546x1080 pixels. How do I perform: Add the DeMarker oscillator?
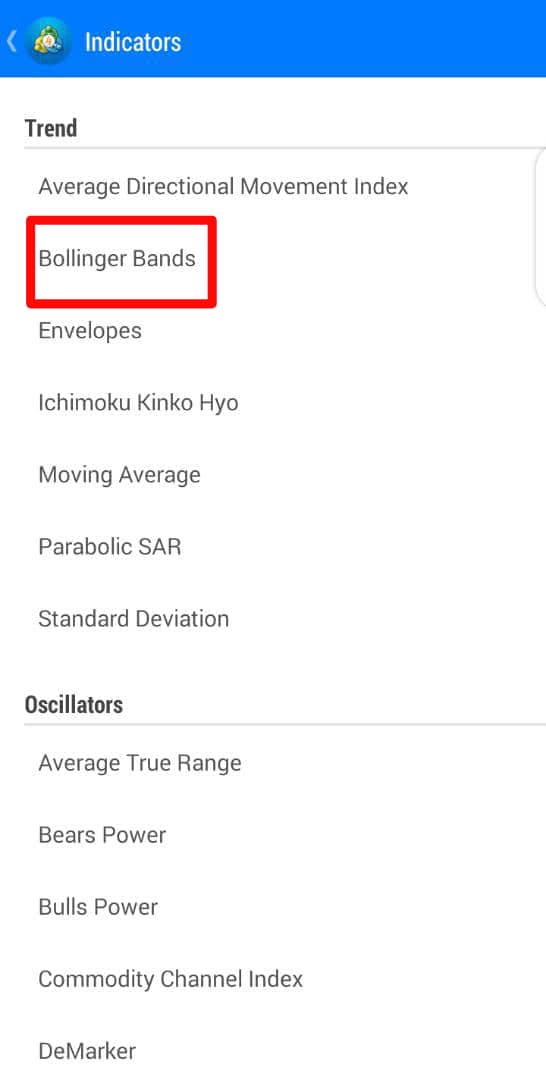click(x=273, y=1051)
